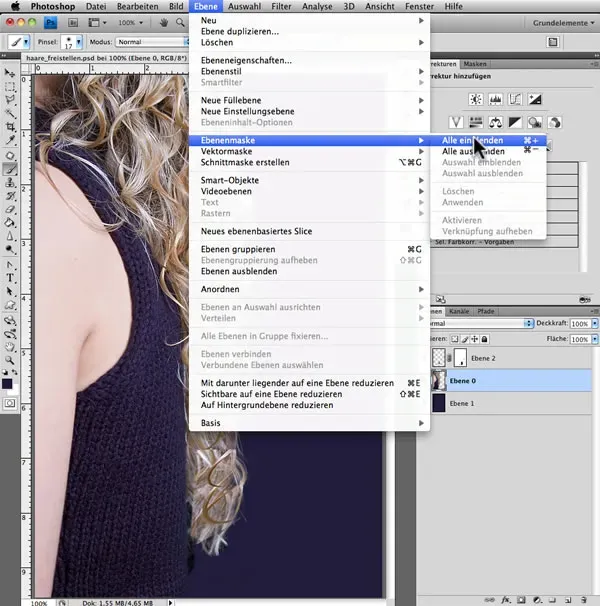Add a Brightness/Contrast adjustment (sun icon)
600x606 pixels.
point(475,100)
